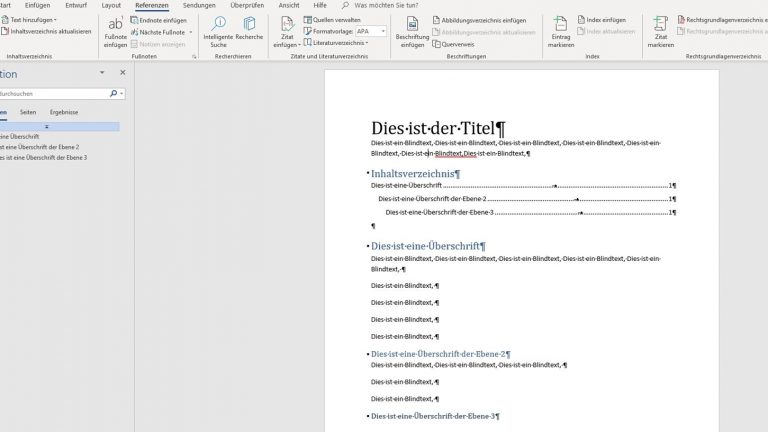This screenshot has width=768, height=432.
Task: Switch to the Layout ribbon tab
Action: pos(111,5)
